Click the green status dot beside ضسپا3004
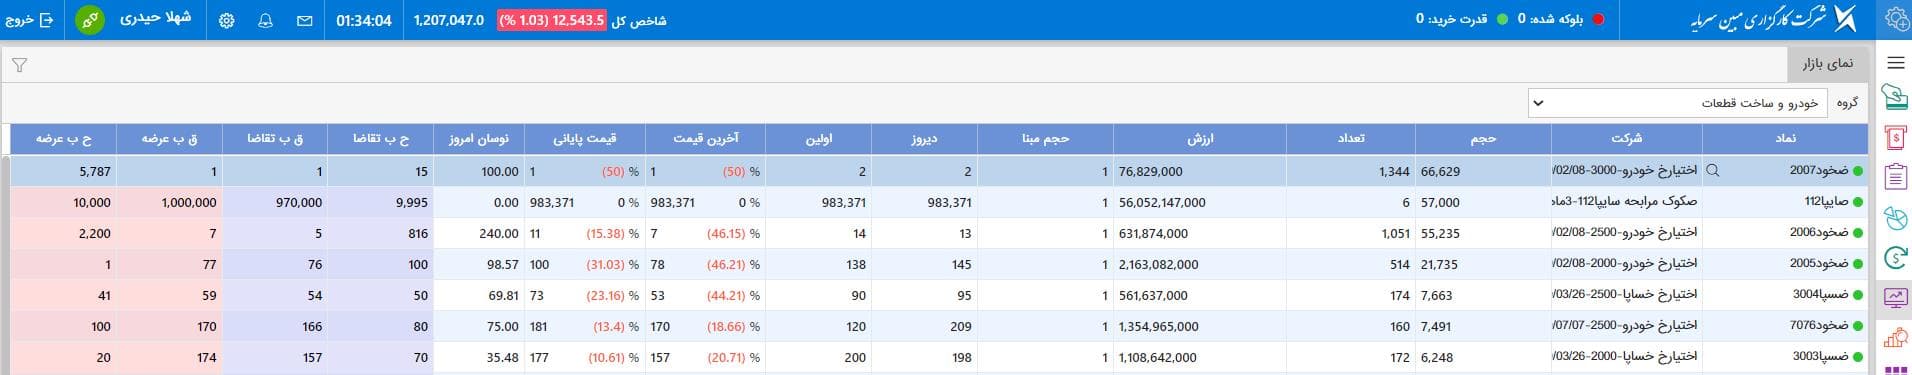 (x=1858, y=295)
